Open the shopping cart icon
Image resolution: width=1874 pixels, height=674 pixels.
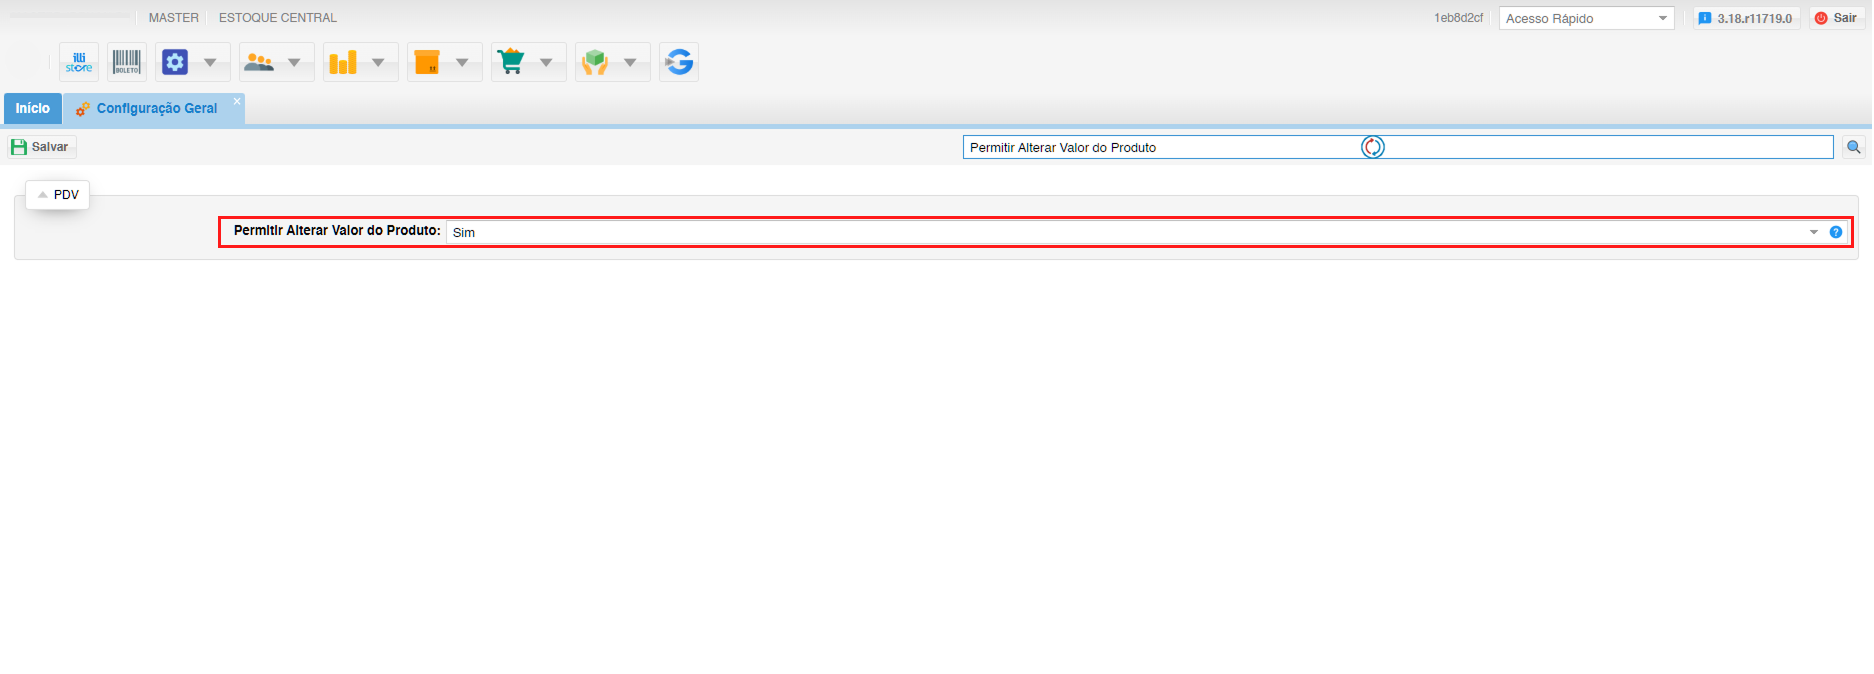pyautogui.click(x=511, y=62)
